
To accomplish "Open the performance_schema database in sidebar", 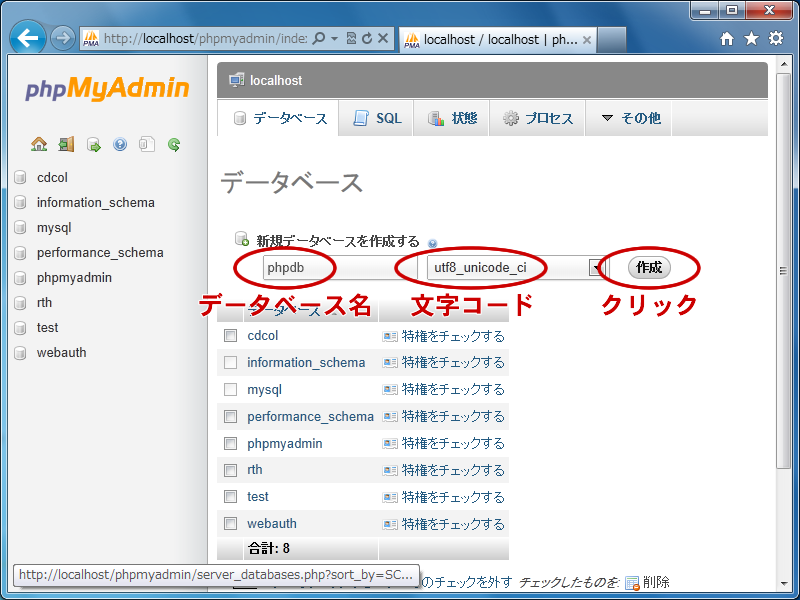I will (x=100, y=253).
